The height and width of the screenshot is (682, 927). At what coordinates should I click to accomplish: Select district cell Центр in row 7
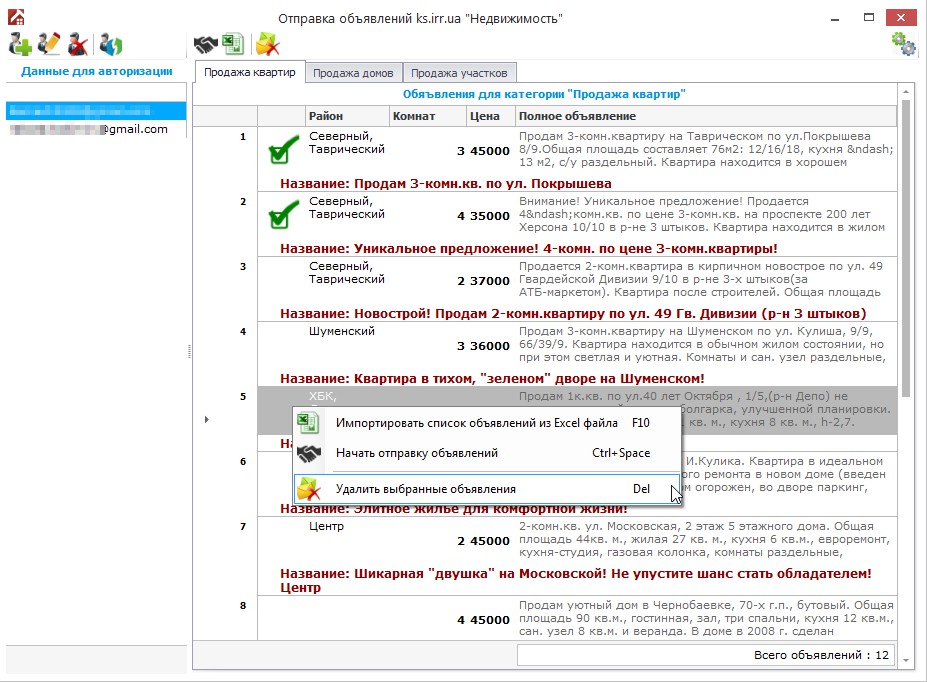pyautogui.click(x=326, y=527)
